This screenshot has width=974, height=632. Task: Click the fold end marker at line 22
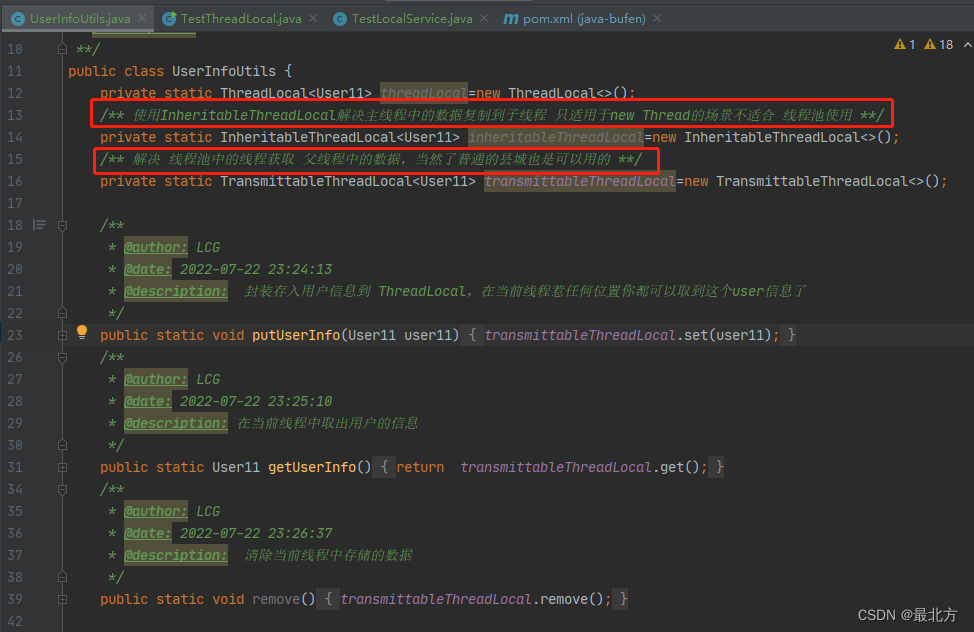tap(62, 313)
